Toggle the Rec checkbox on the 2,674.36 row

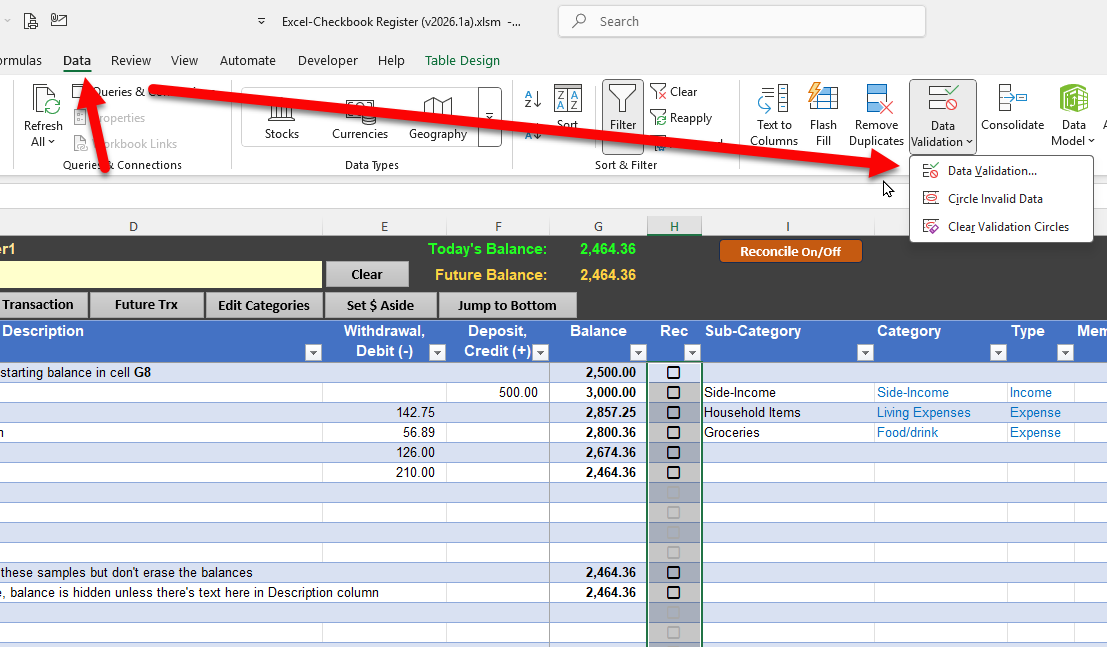tap(673, 453)
